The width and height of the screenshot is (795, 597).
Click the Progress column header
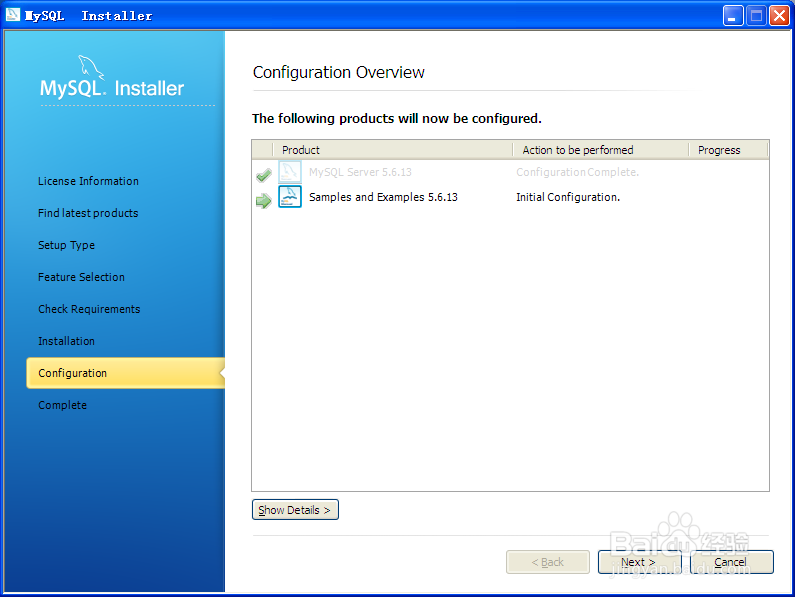[x=729, y=150]
